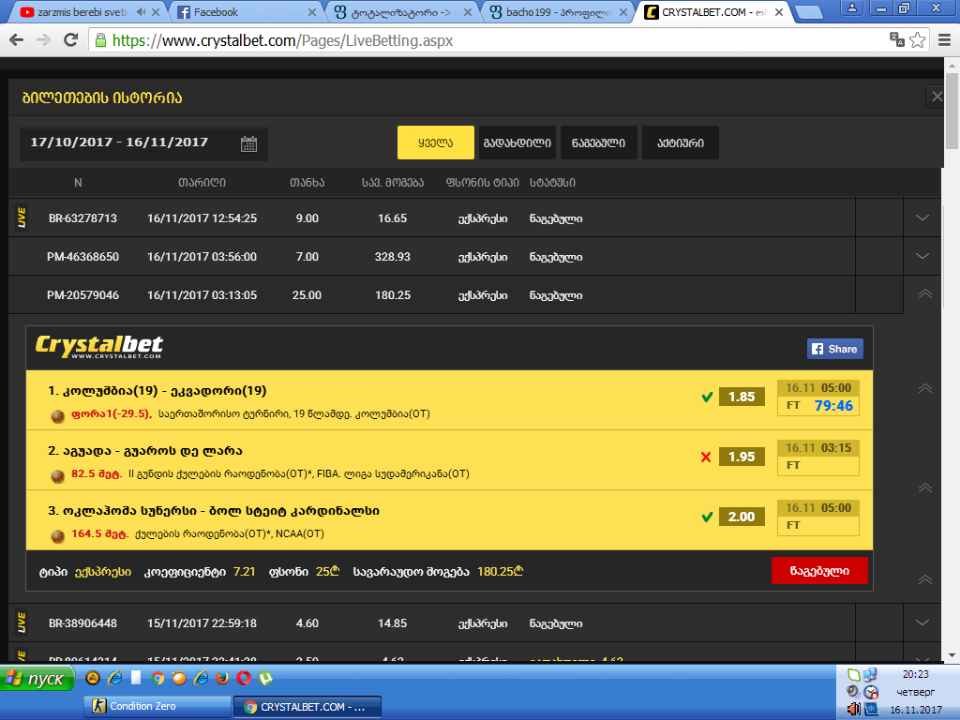Click ticket number PM-46368650
This screenshot has width=960, height=720.
[83, 257]
